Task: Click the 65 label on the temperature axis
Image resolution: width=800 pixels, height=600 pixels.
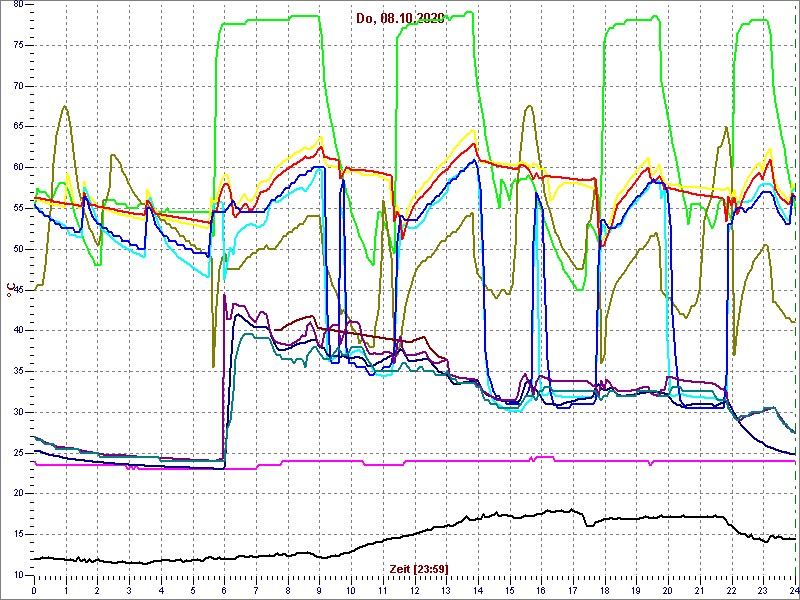Action: pyautogui.click(x=17, y=126)
